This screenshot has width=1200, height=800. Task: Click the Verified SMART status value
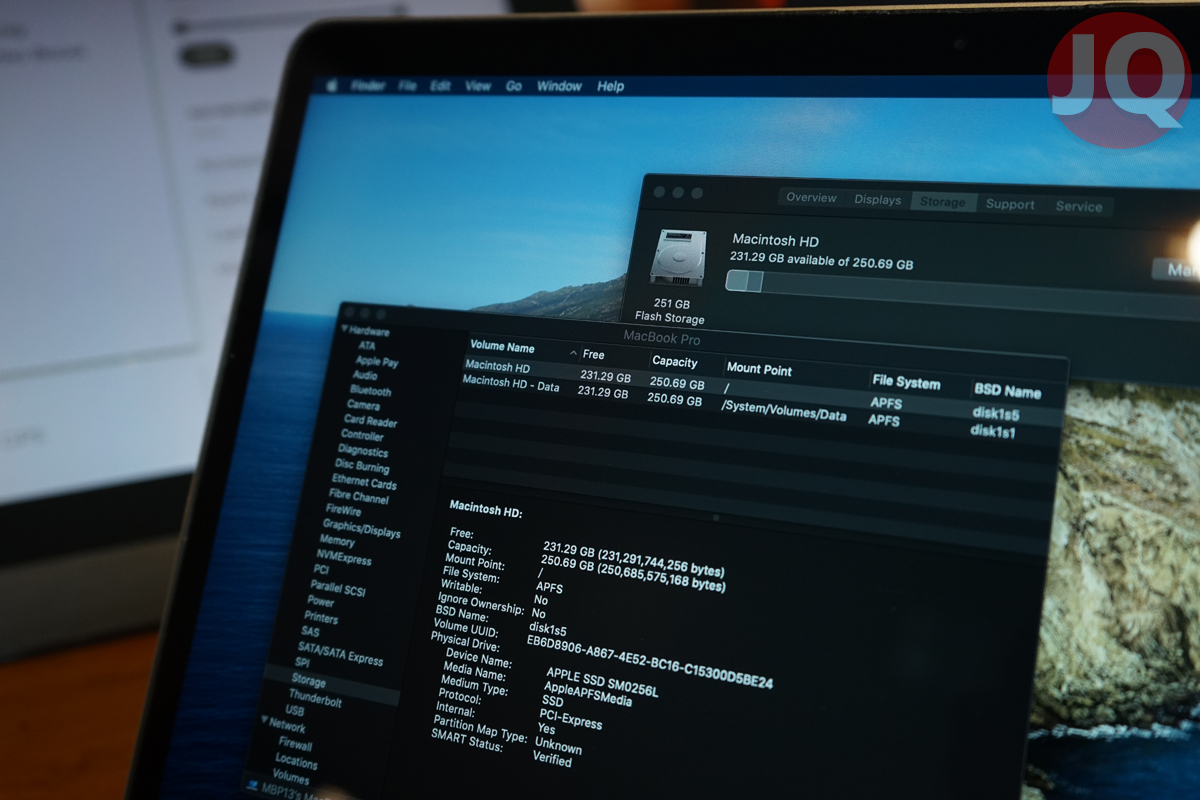click(552, 760)
